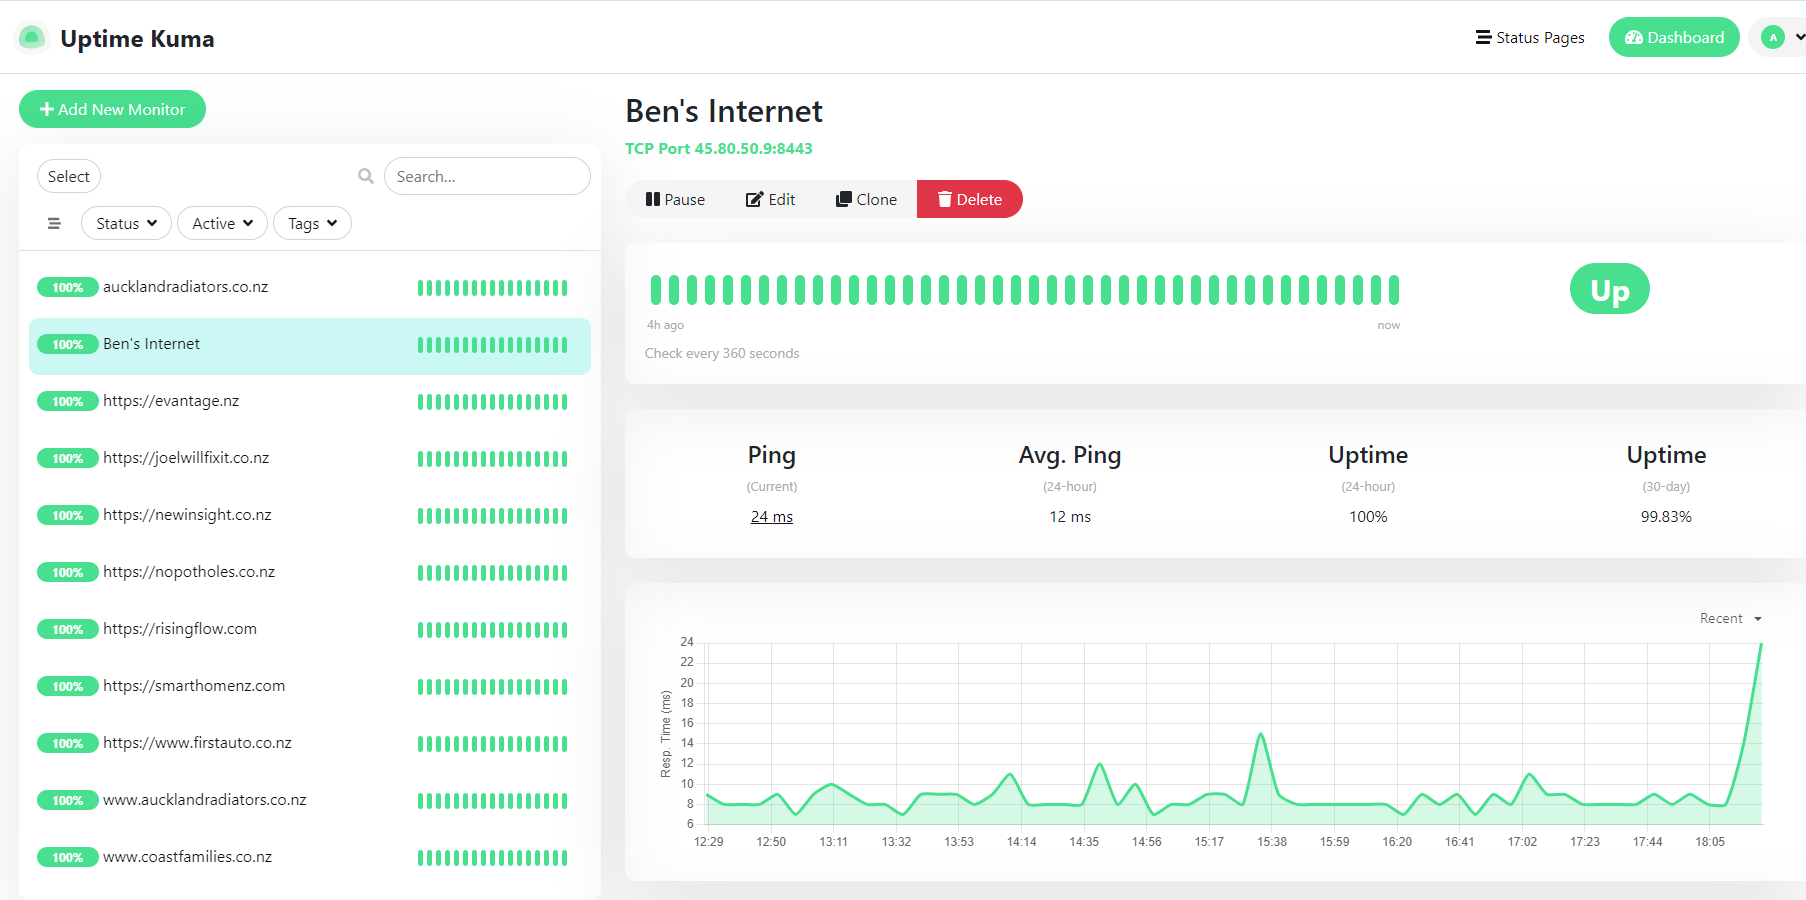This screenshot has height=900, width=1806.
Task: Select Ben's Internet in monitor list
Action: 310,345
